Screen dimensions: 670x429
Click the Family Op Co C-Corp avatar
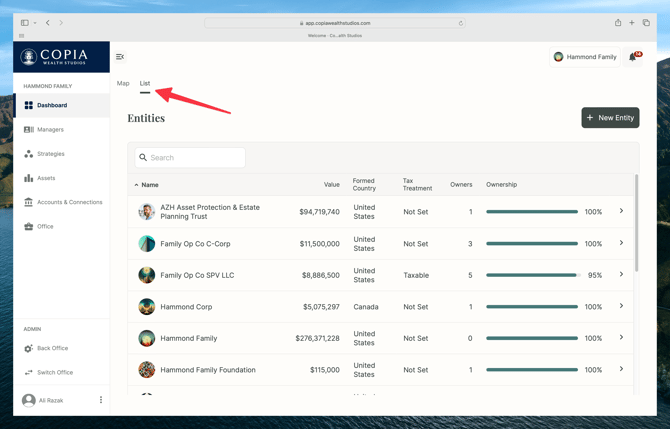(x=147, y=244)
